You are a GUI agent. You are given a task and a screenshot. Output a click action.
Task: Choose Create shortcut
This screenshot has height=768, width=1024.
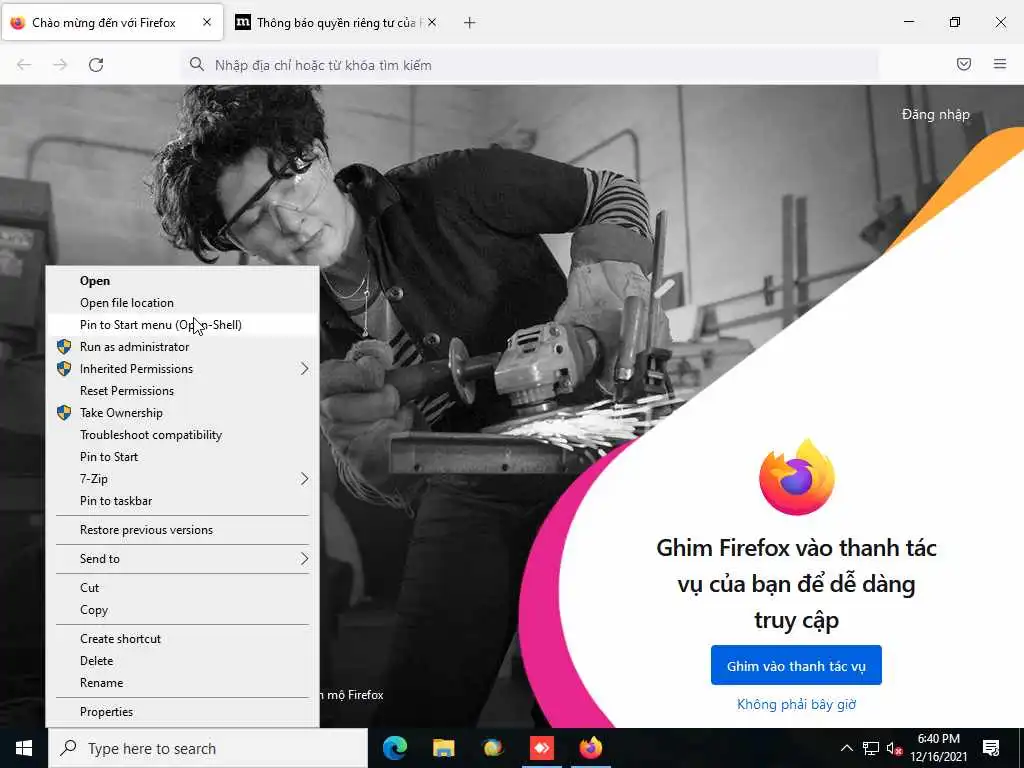point(183,639)
